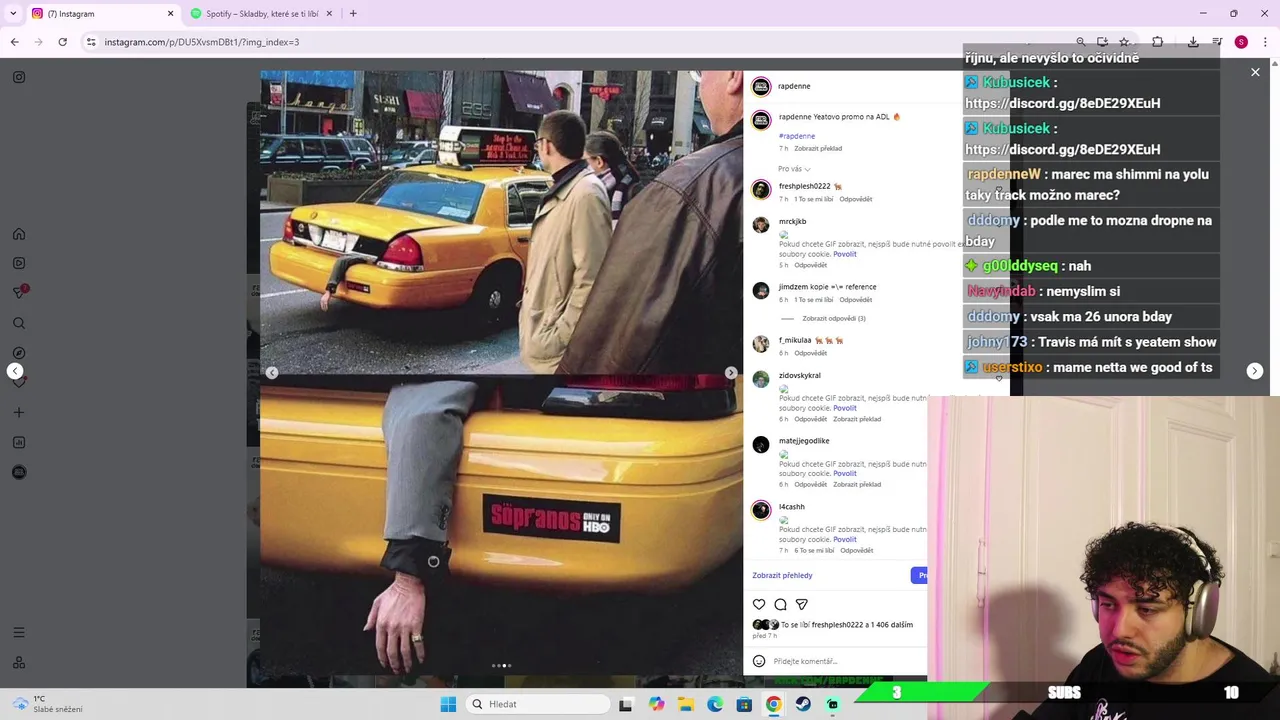Open f_mikulaa commenter profile
Viewport: 1280px width, 720px height.
(x=795, y=340)
